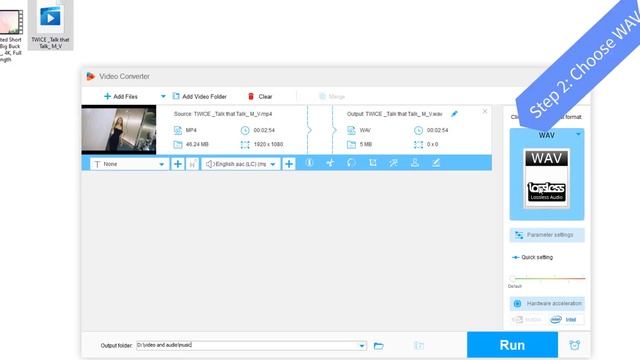Click plus icon to add subtitle
The height and width of the screenshot is (360, 640).
(x=178, y=164)
